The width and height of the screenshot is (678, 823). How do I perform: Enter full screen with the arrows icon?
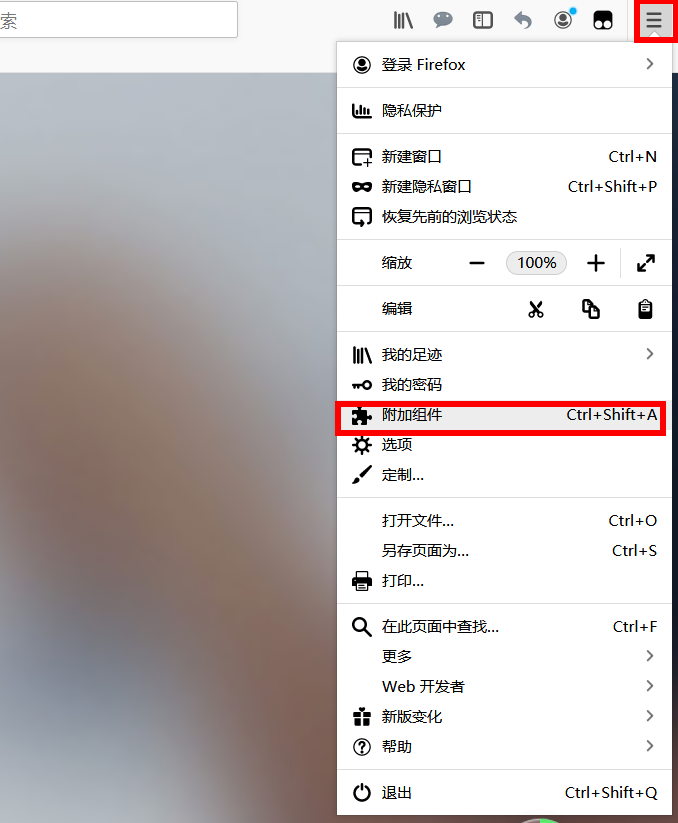click(646, 263)
